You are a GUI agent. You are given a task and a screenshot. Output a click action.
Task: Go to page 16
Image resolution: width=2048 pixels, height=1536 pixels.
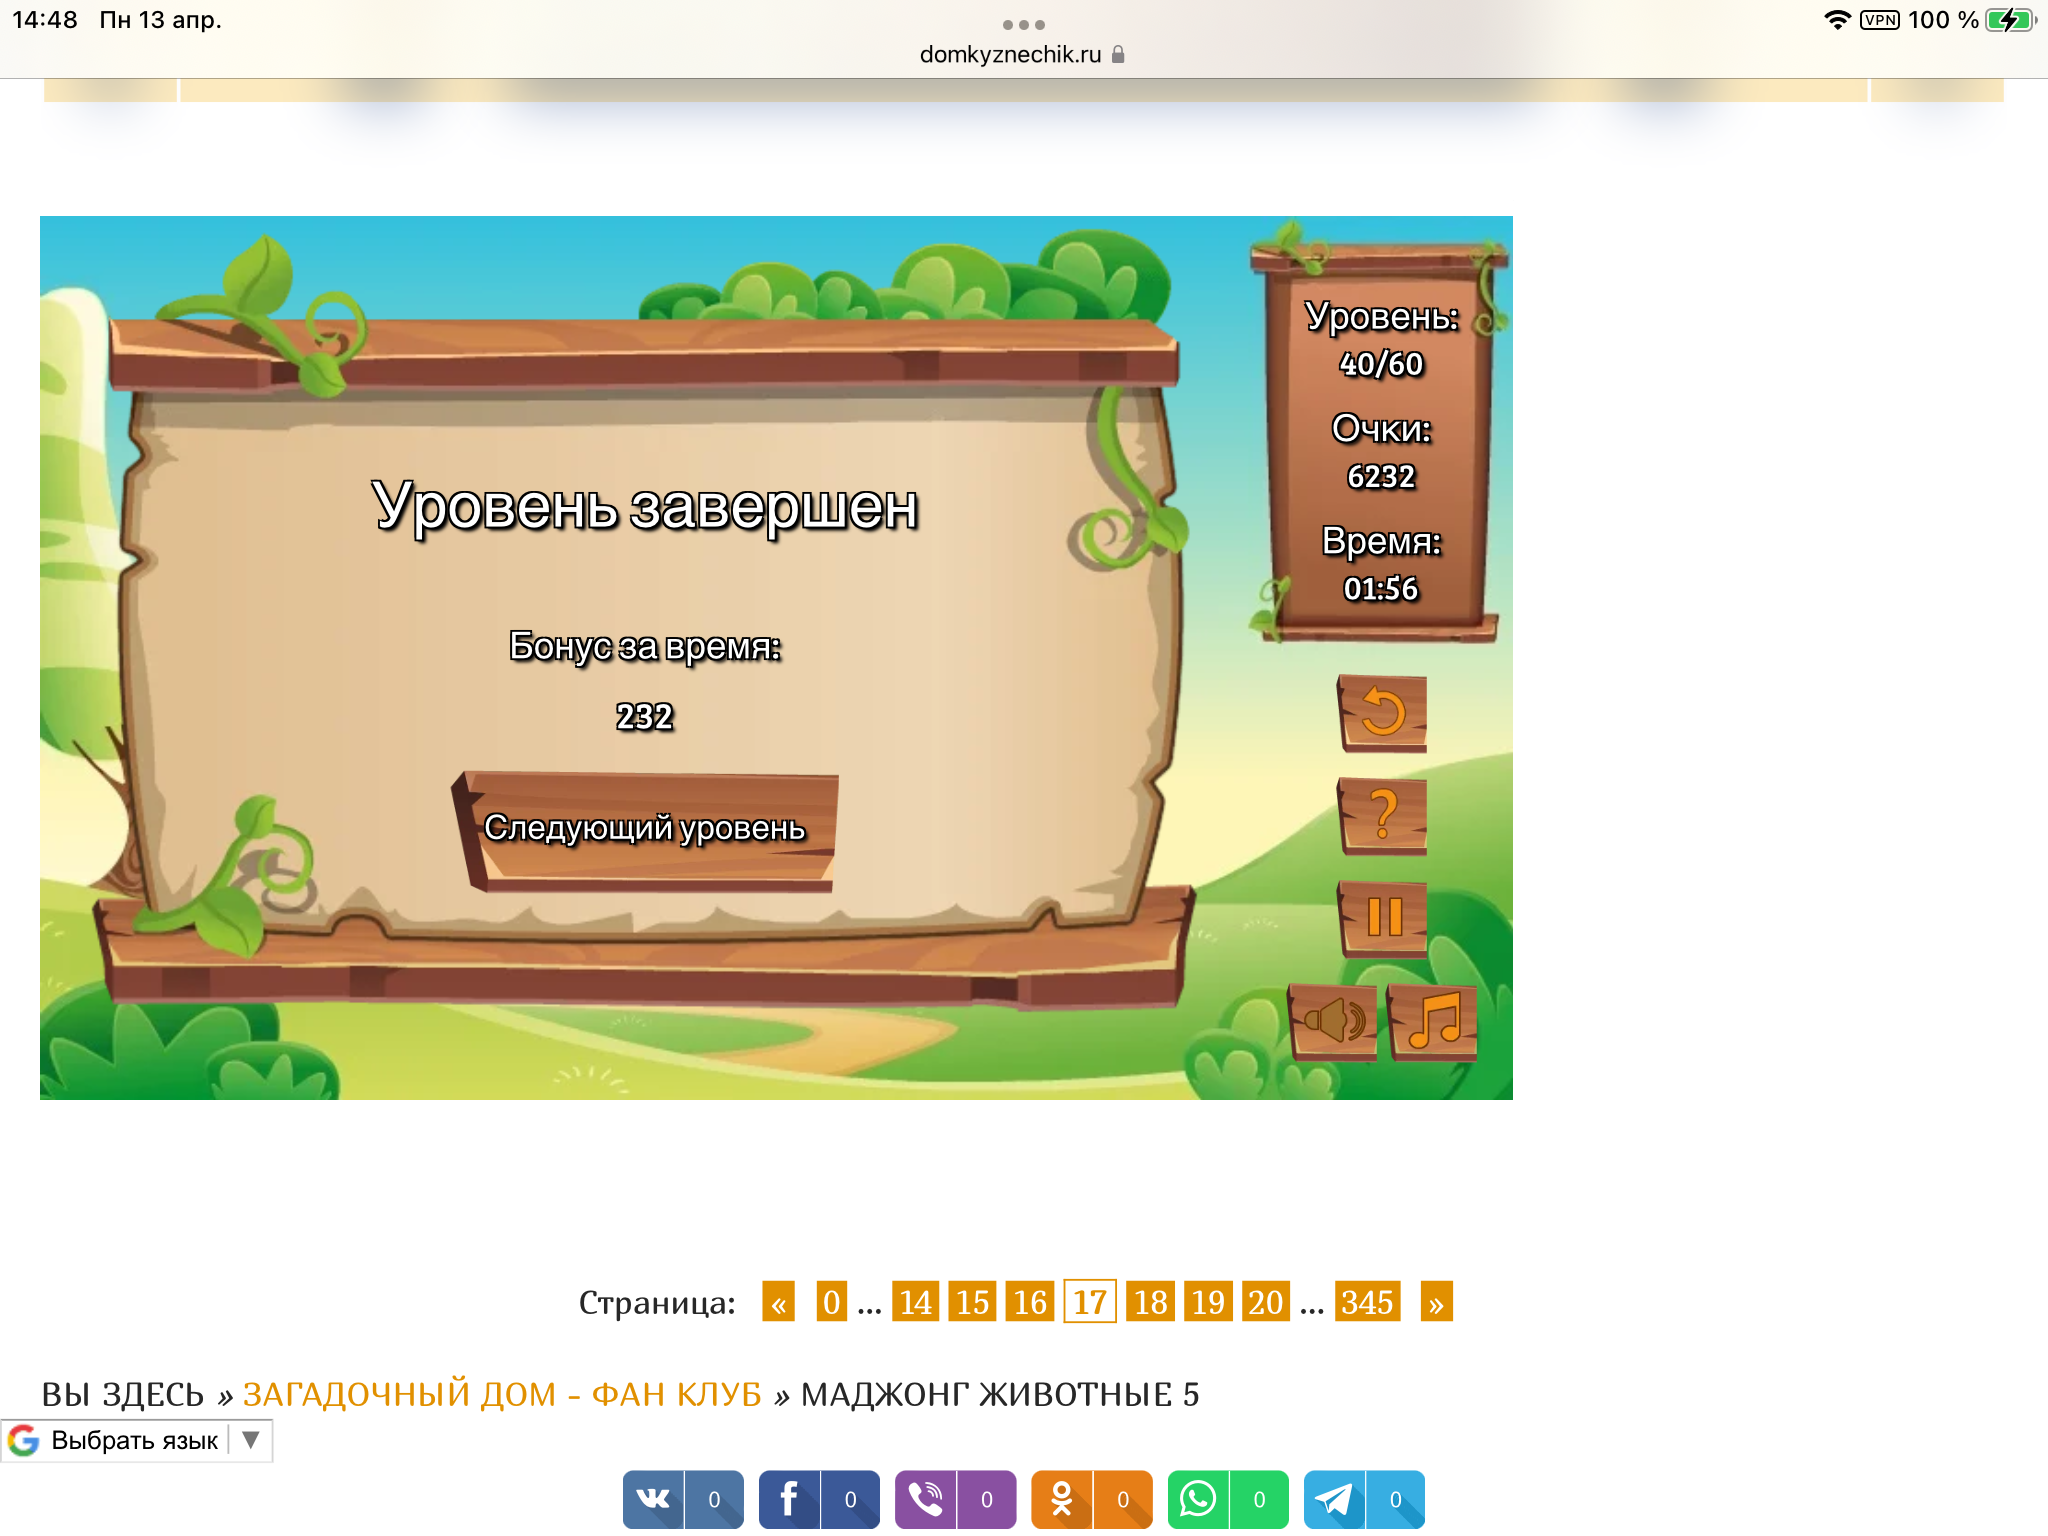[1030, 1302]
